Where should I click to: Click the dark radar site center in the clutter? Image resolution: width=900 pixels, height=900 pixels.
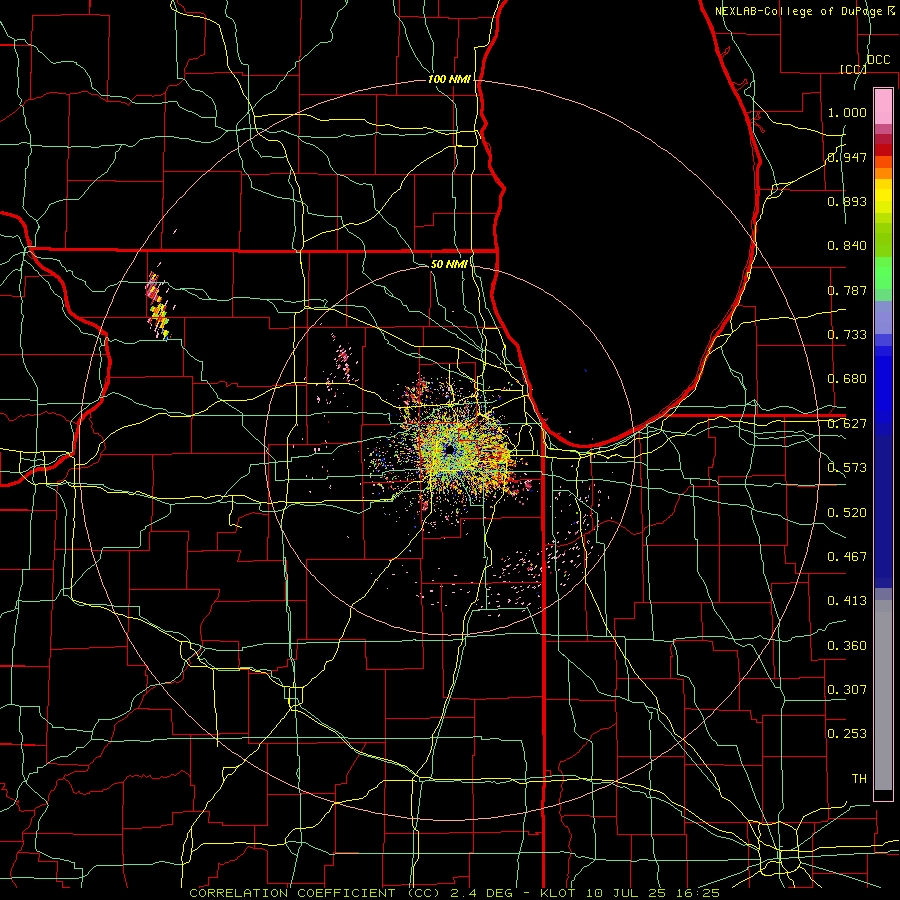point(449,451)
